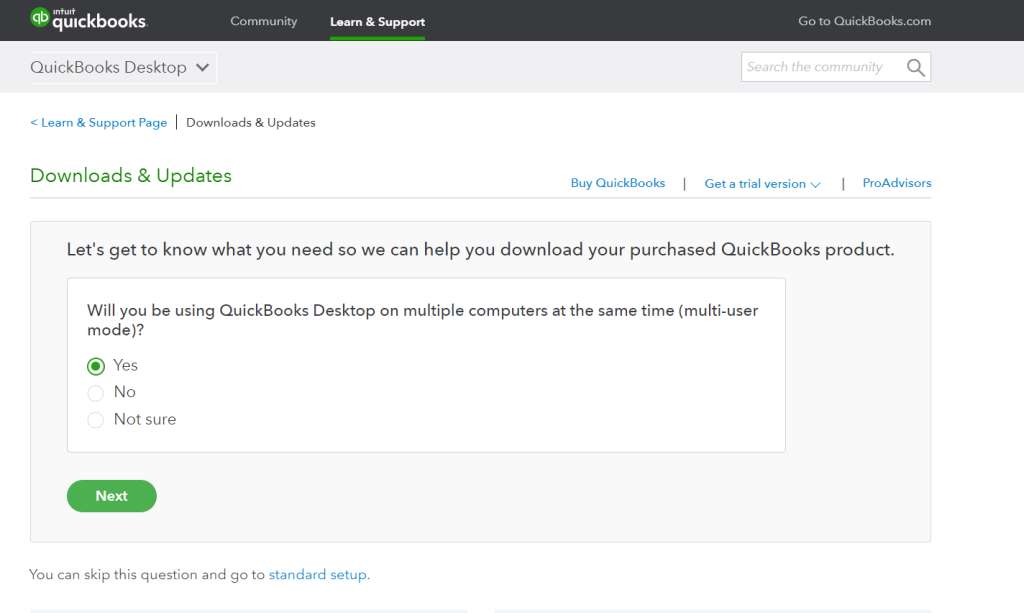Return to Learn & Support Page
Image resolution: width=1024 pixels, height=613 pixels.
click(x=99, y=122)
